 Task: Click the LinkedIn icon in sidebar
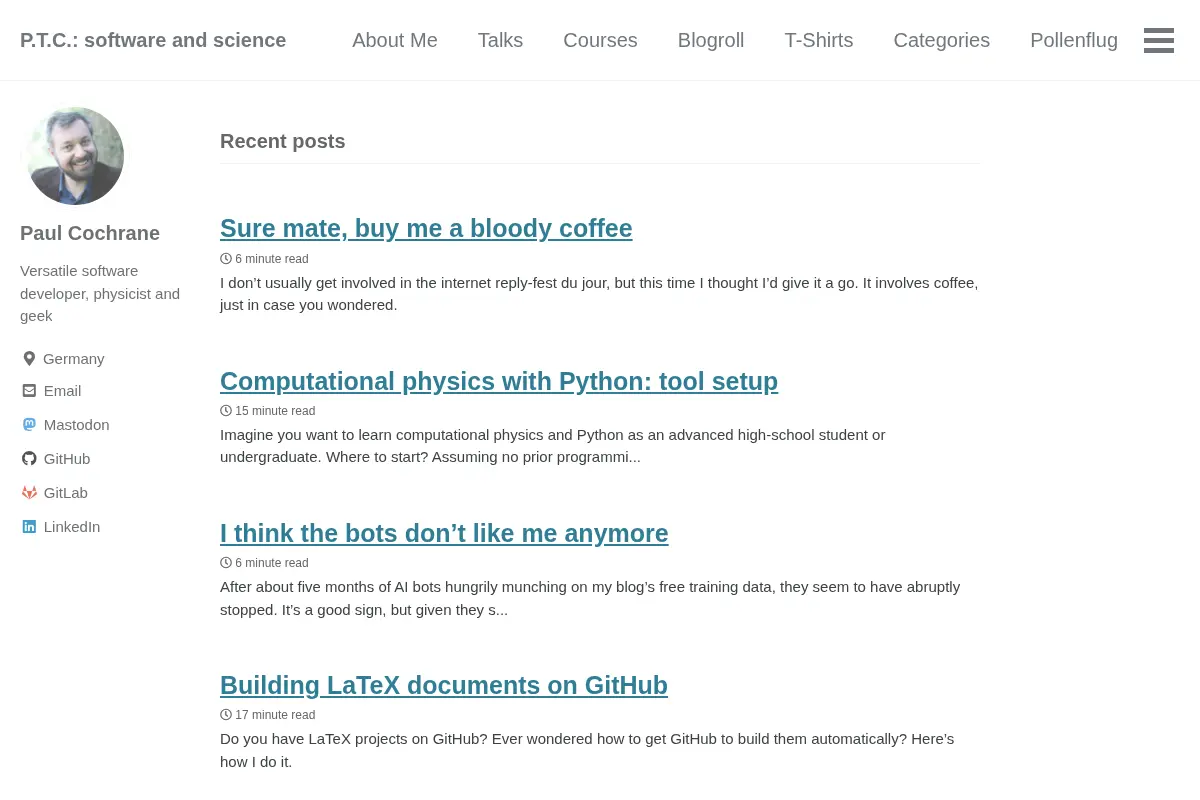(29, 526)
